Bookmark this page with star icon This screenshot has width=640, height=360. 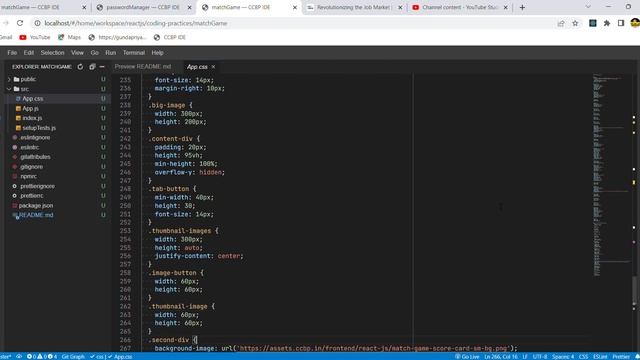575,23
